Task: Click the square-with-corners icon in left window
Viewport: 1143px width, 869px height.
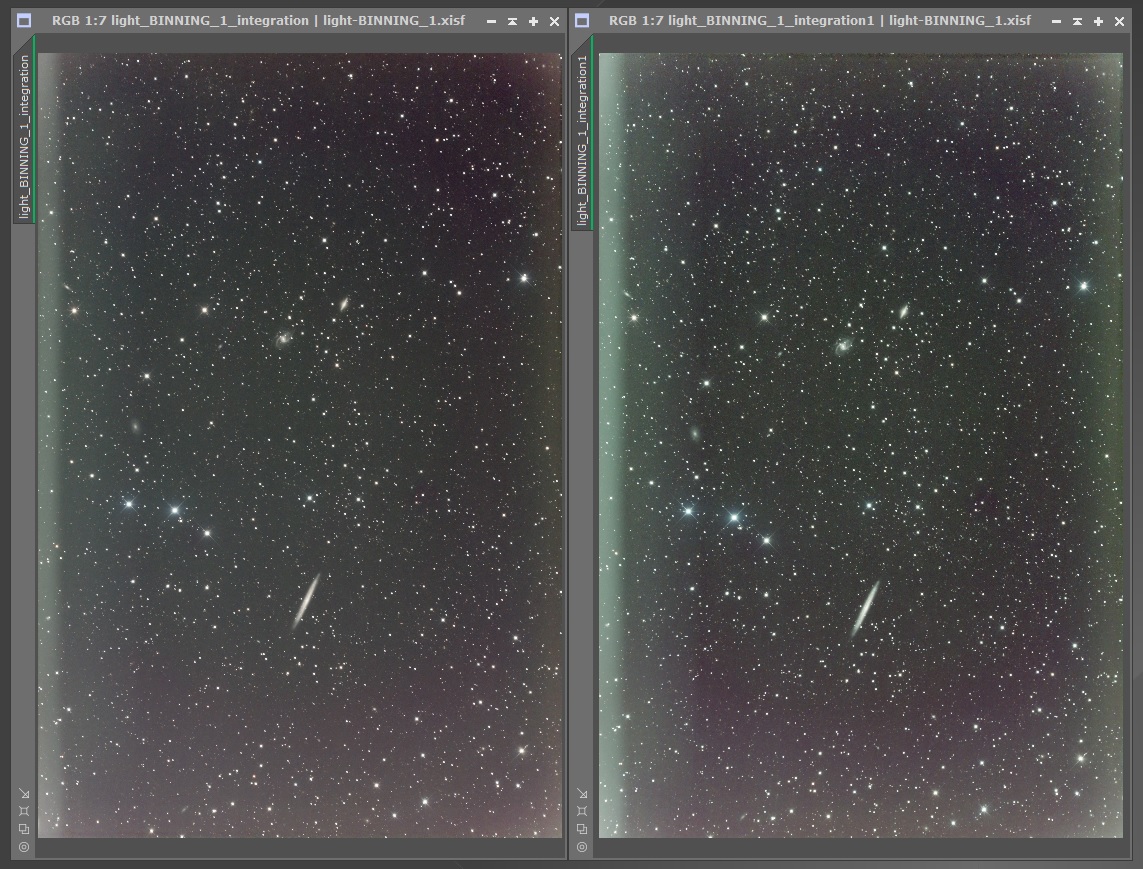Action: (x=24, y=811)
